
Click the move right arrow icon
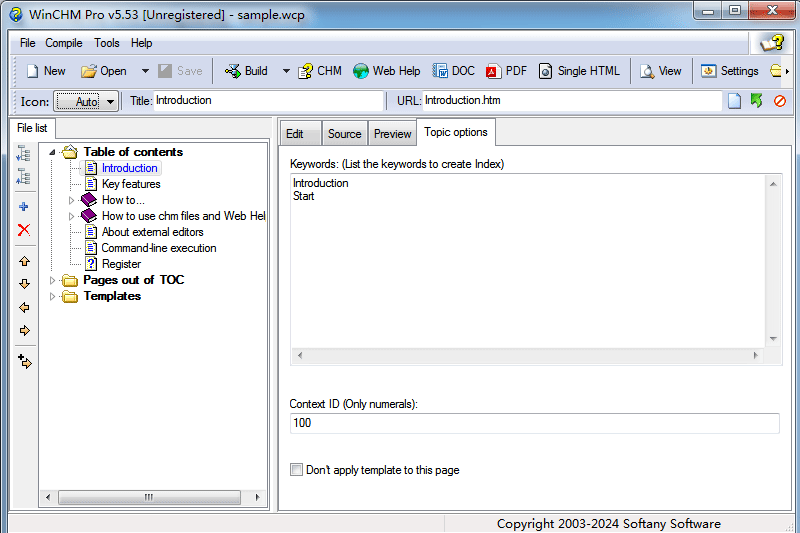[24, 331]
